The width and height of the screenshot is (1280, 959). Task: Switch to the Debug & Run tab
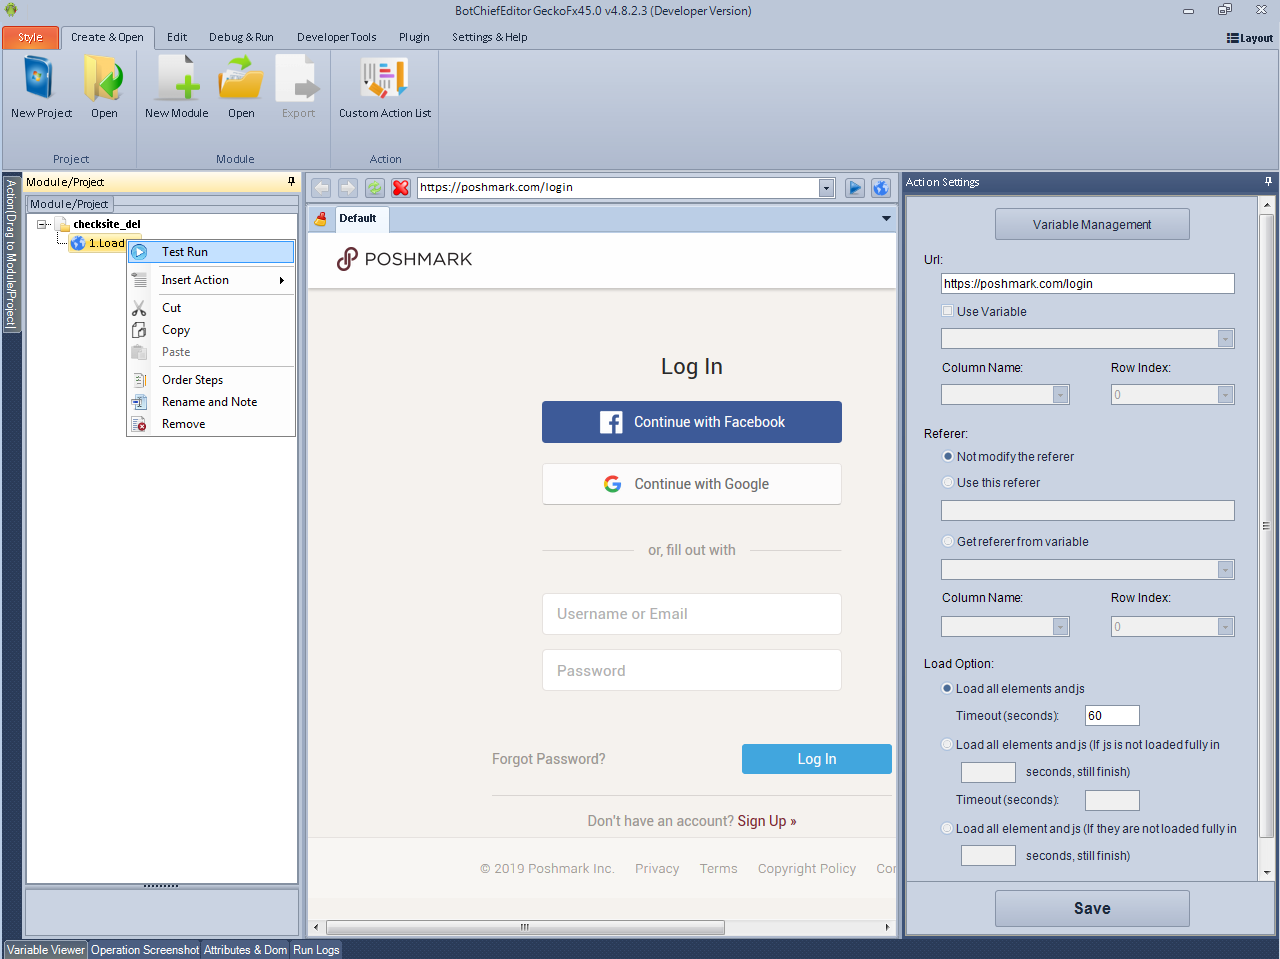[241, 37]
